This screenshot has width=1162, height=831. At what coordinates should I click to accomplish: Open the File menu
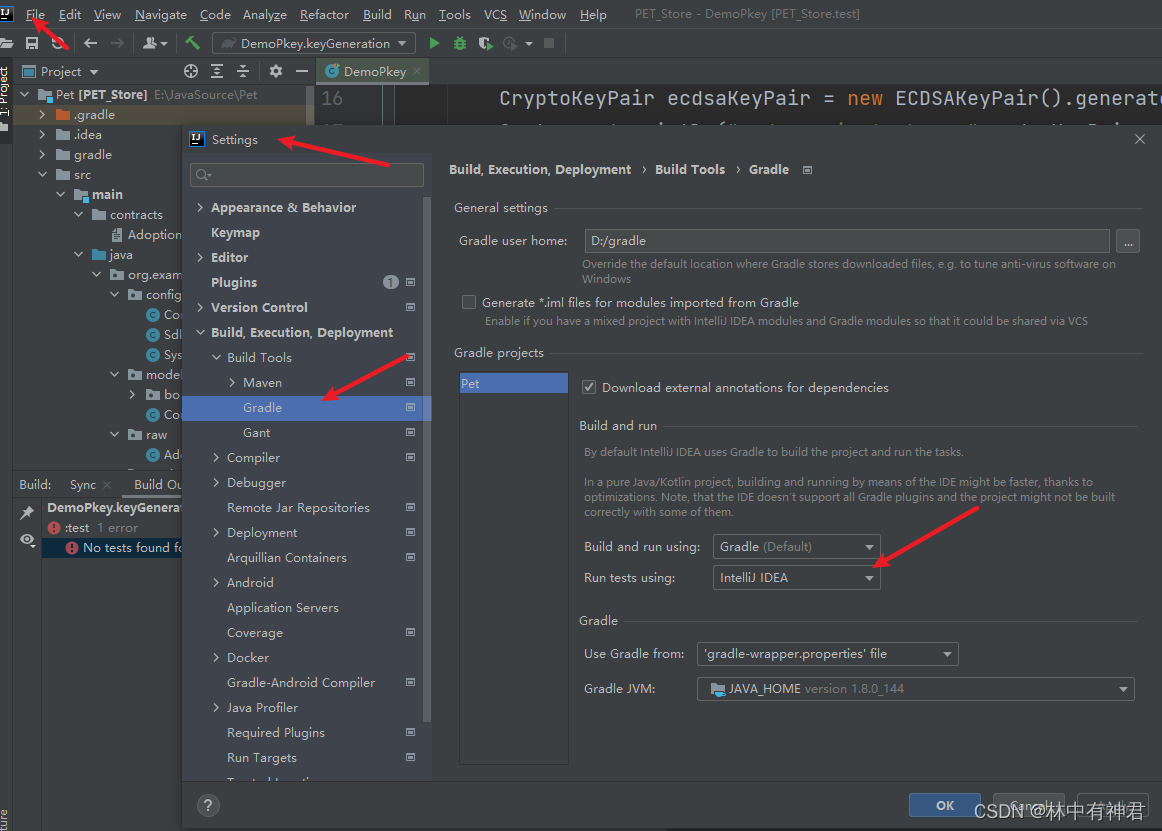click(x=35, y=14)
